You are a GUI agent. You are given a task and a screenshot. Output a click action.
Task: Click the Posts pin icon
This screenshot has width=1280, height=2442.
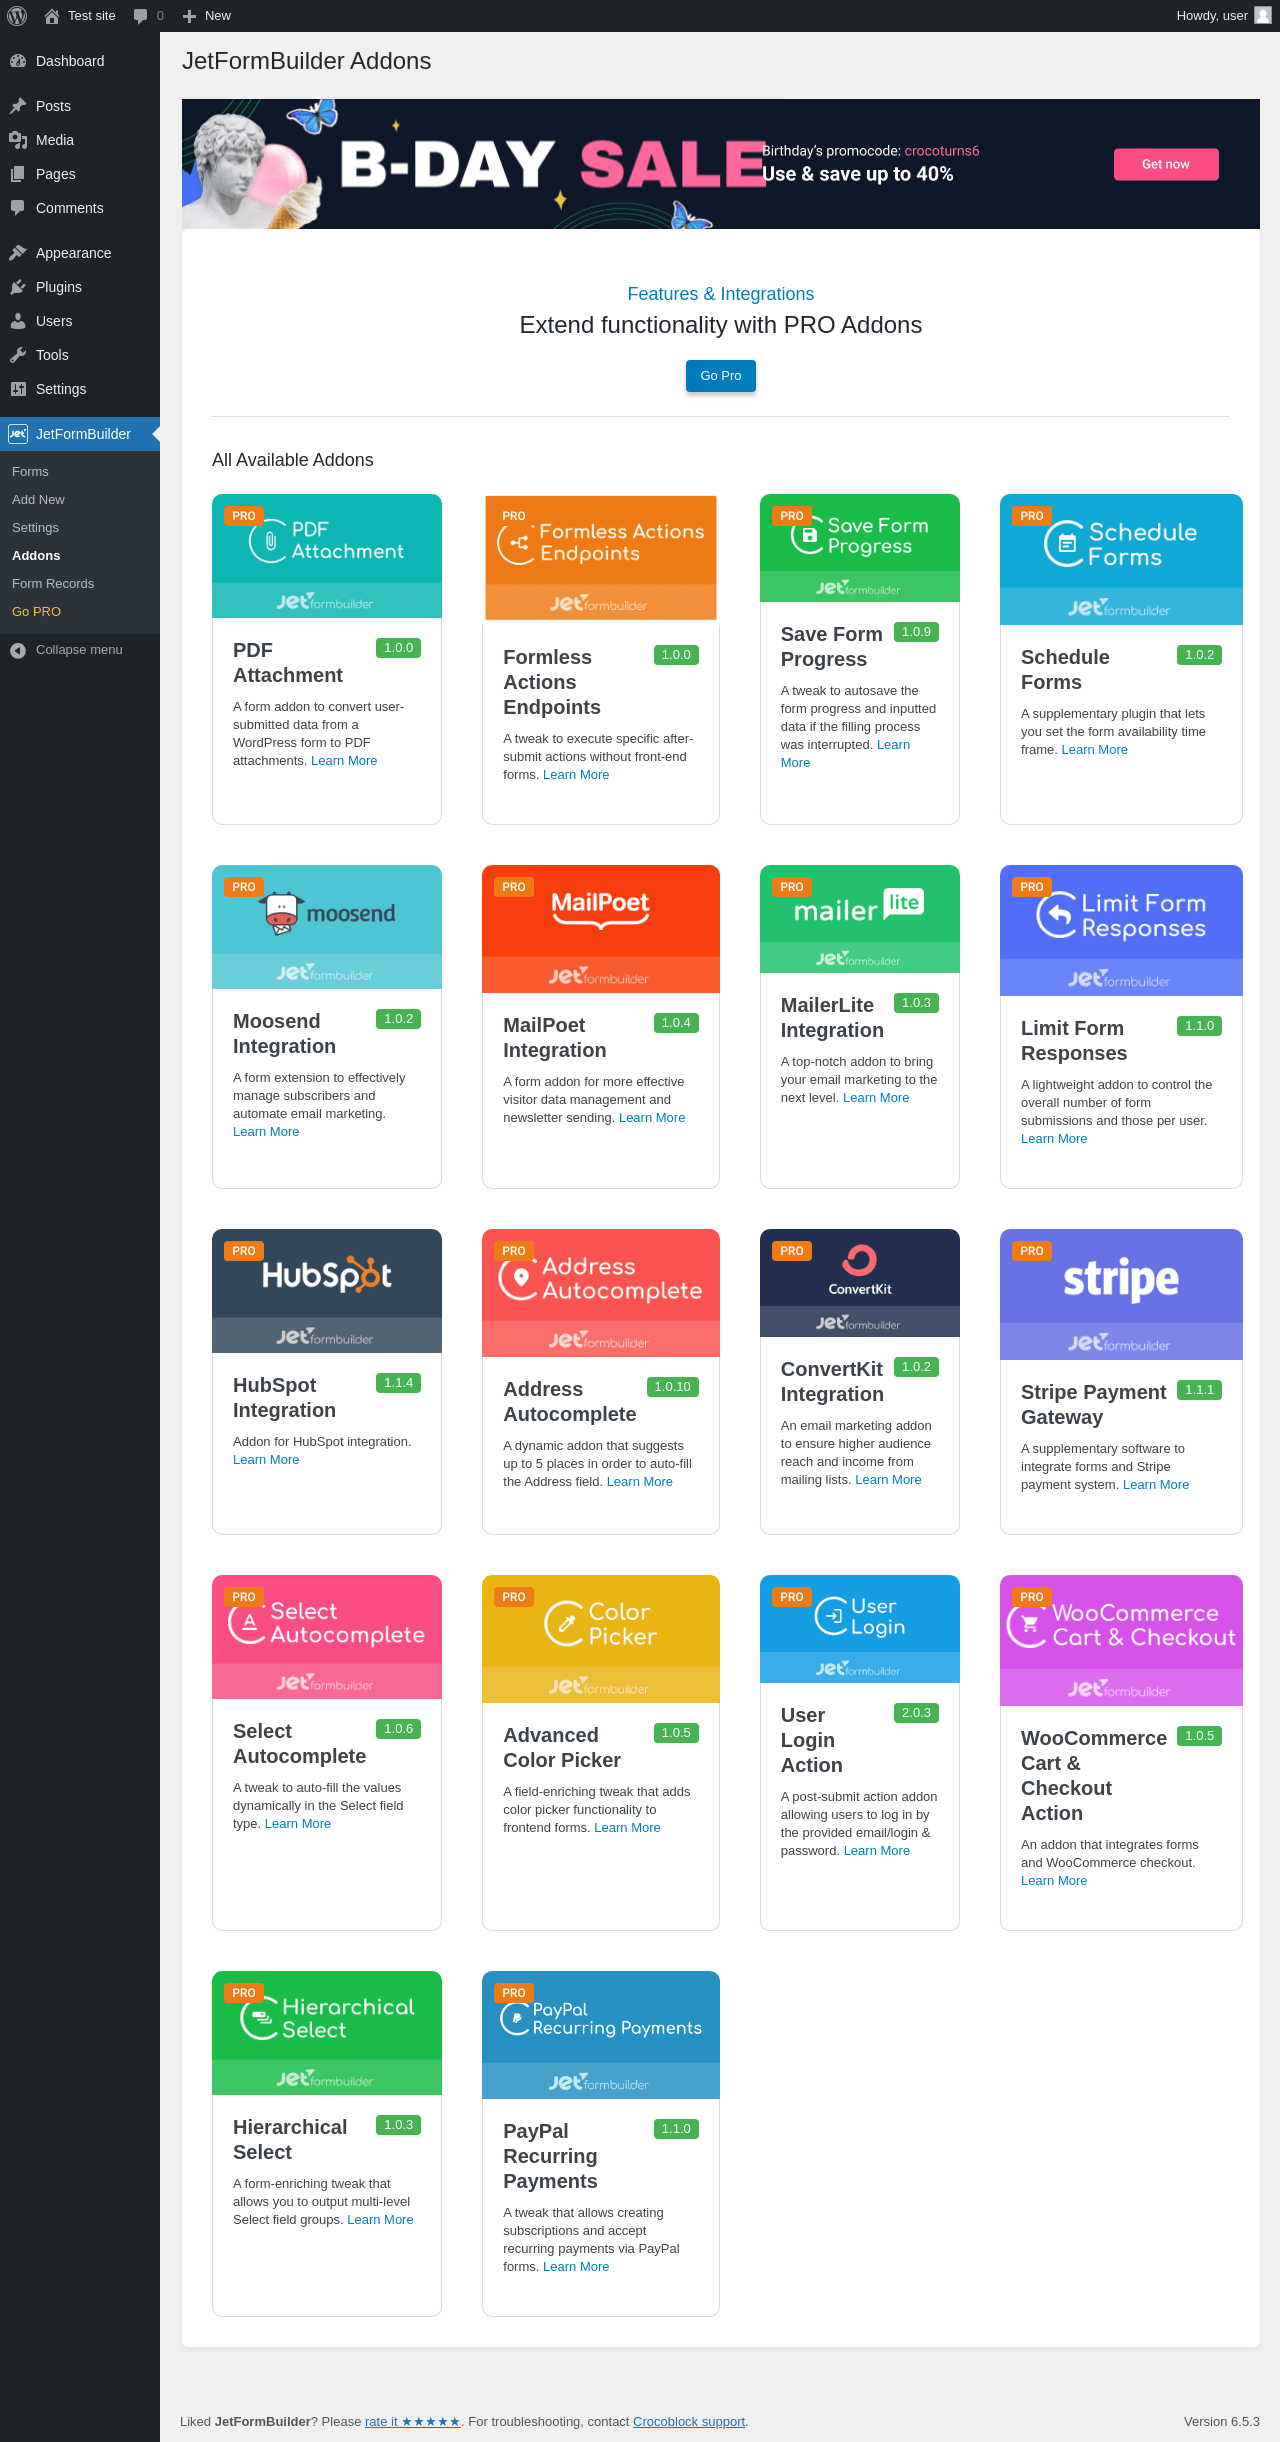(18, 106)
